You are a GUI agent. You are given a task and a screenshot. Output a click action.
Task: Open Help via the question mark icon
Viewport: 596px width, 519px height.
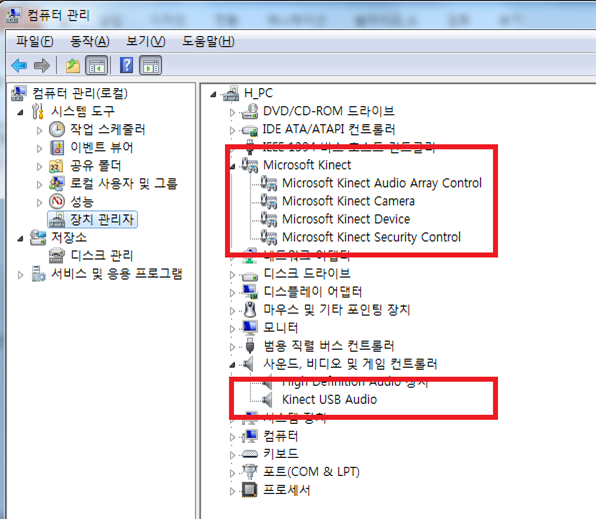(x=126, y=65)
